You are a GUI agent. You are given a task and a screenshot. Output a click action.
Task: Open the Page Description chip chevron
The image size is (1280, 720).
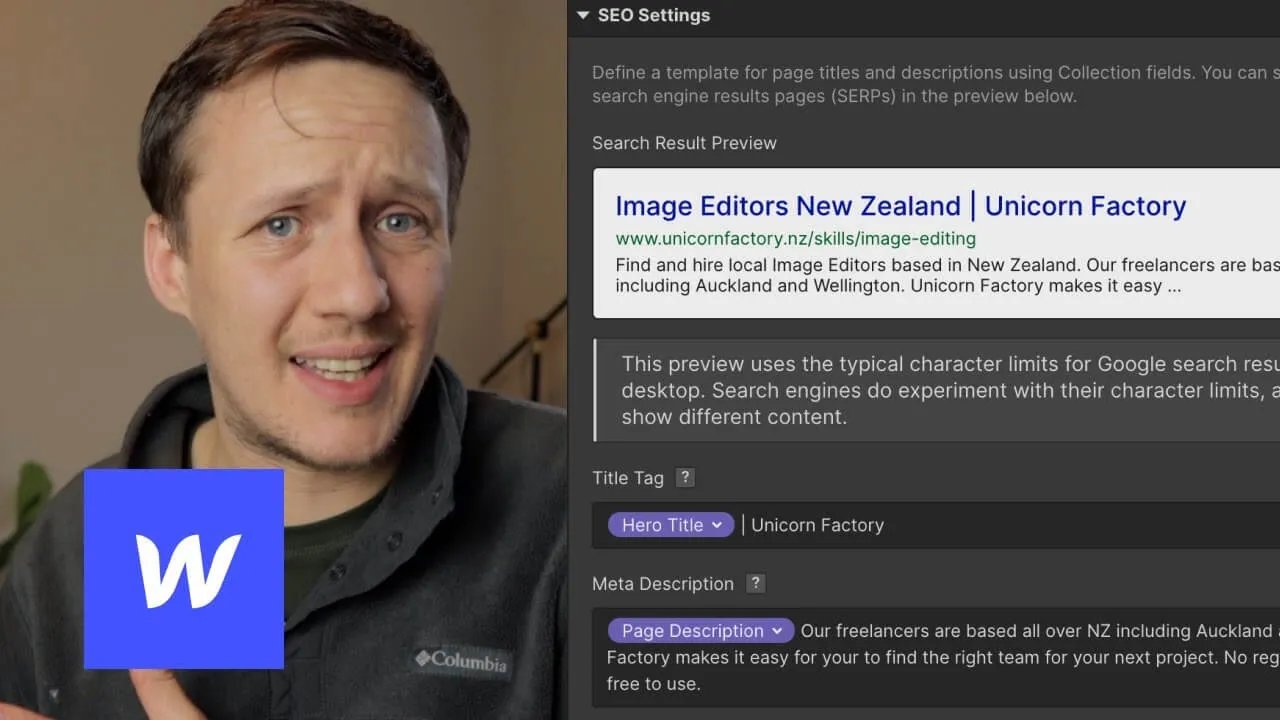tap(777, 631)
